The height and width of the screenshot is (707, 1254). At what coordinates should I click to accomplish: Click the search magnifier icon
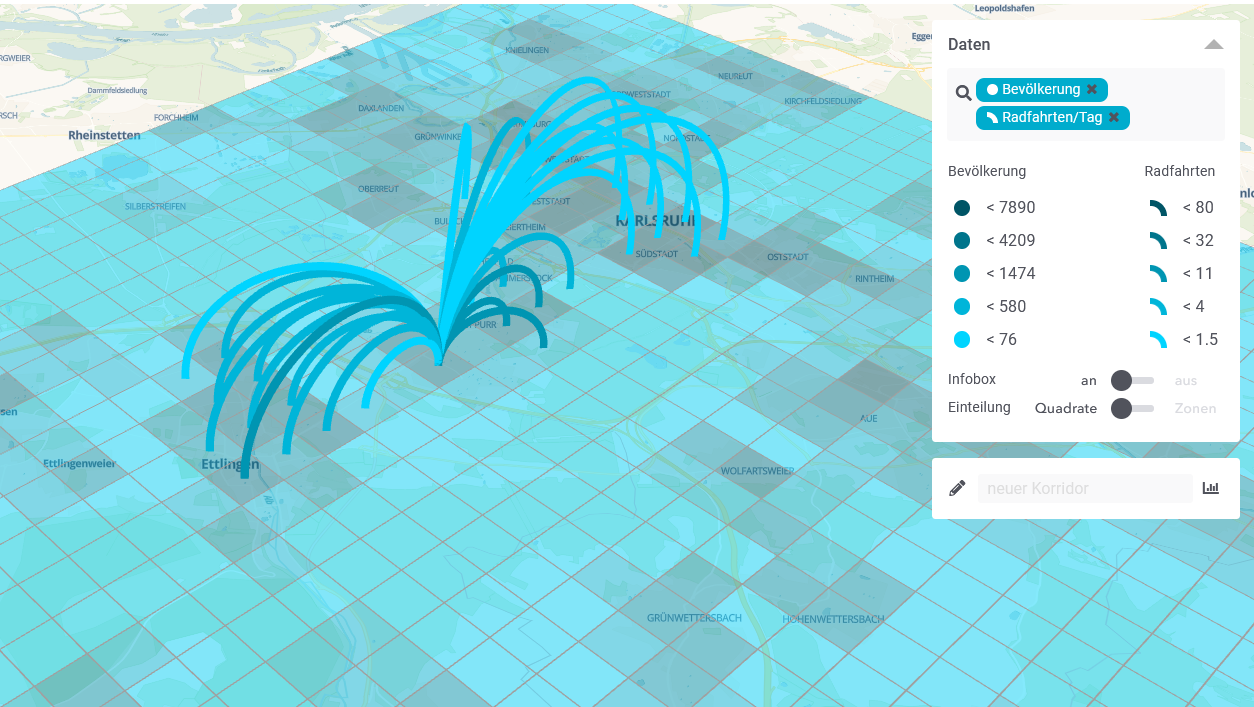coord(963,93)
